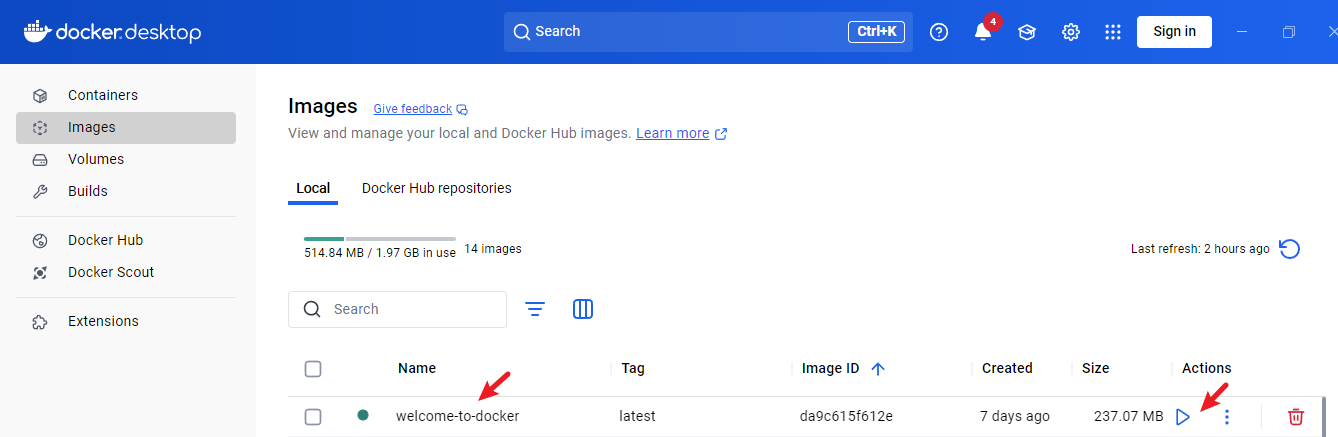Viewport: 1338px width, 437px height.
Task: Select Images in the sidebar
Action: pos(126,127)
